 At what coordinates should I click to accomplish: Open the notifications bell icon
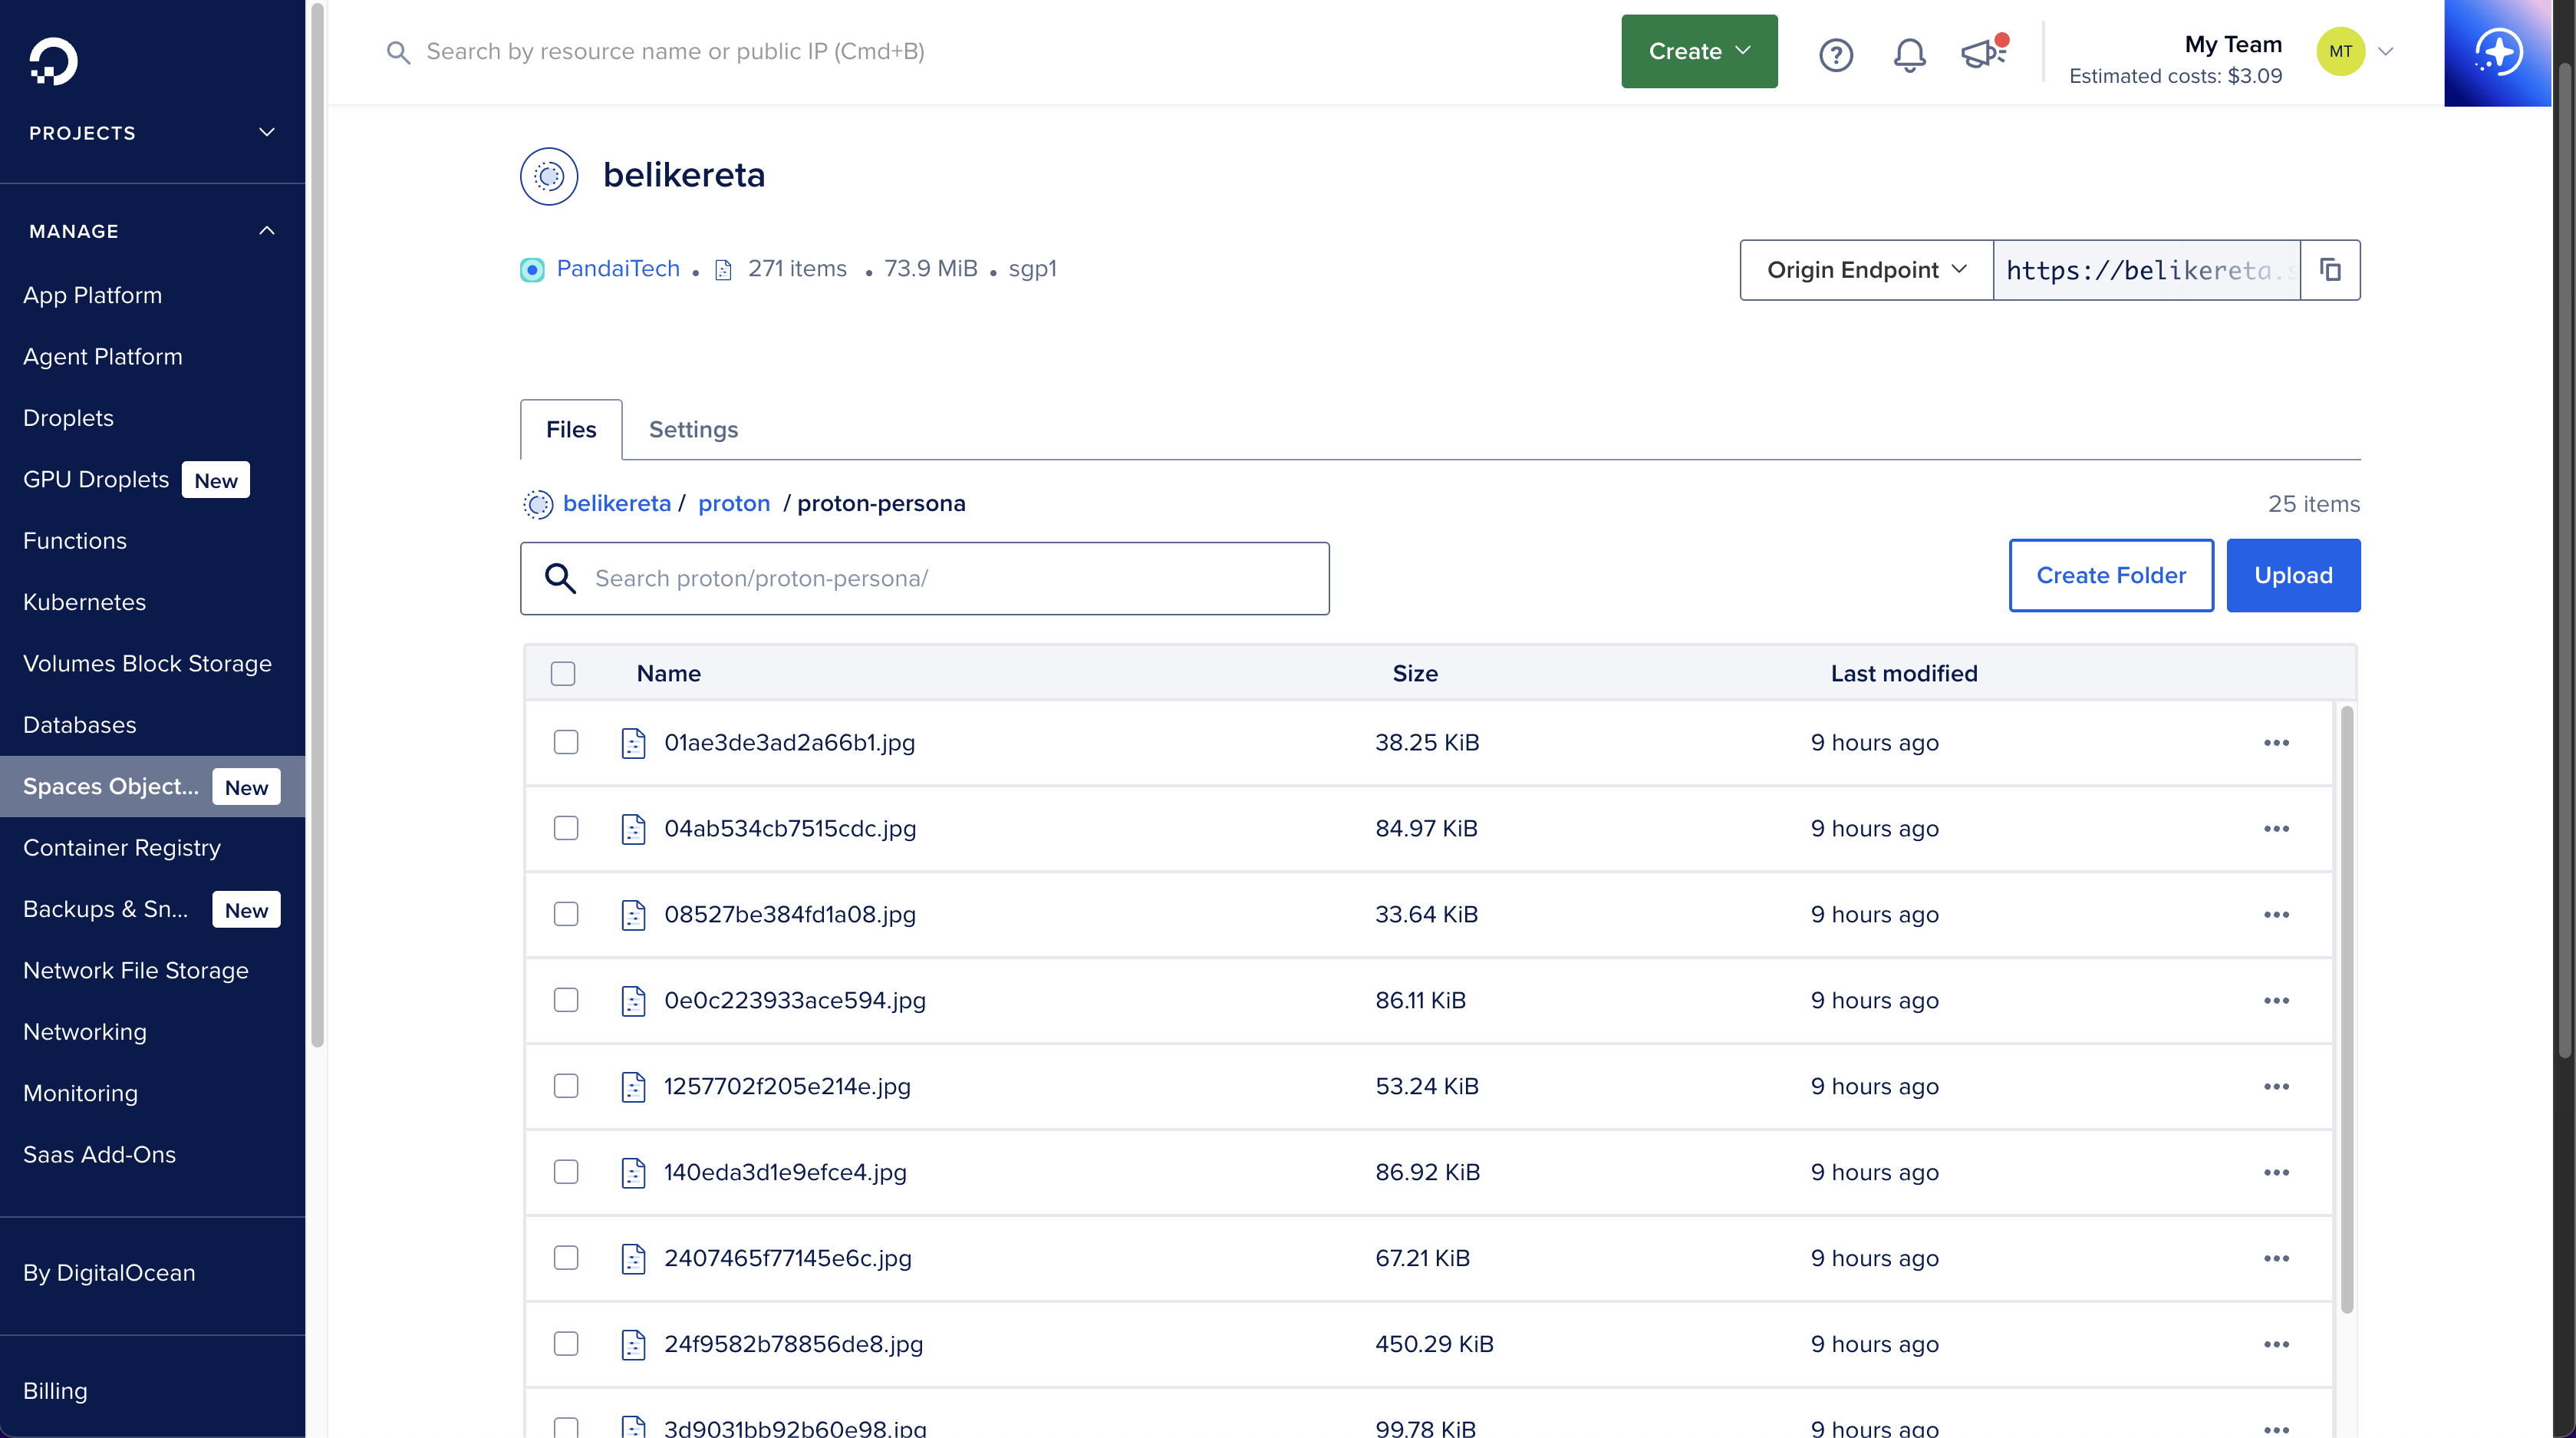[x=1909, y=54]
